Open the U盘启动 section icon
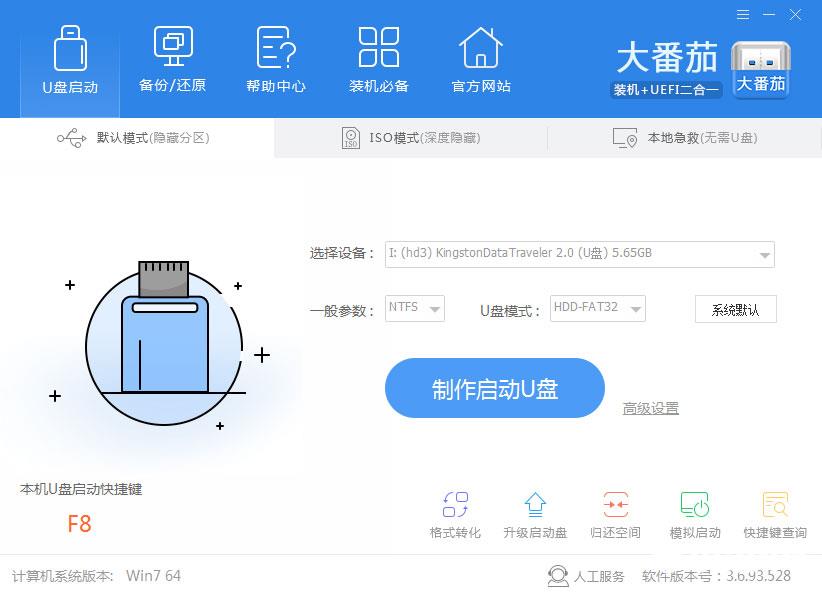This screenshot has height=595, width=822. coord(70,48)
